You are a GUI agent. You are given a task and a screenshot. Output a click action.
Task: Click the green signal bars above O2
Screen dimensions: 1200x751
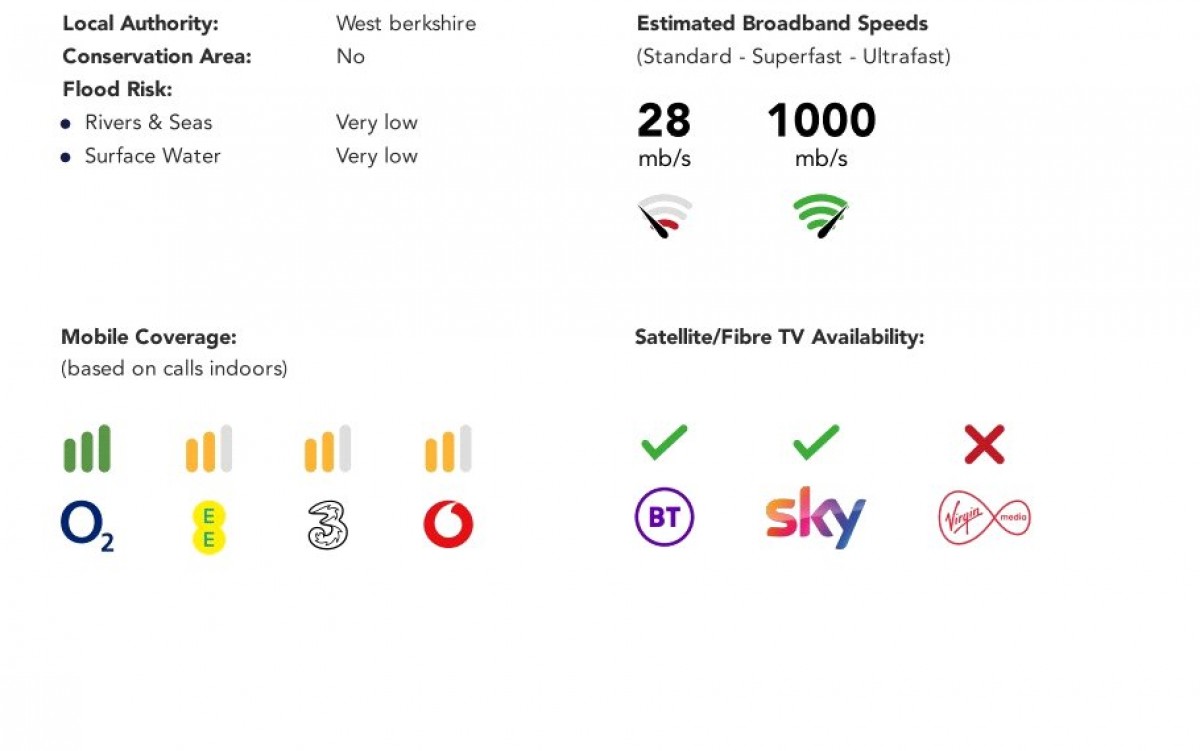pos(87,449)
